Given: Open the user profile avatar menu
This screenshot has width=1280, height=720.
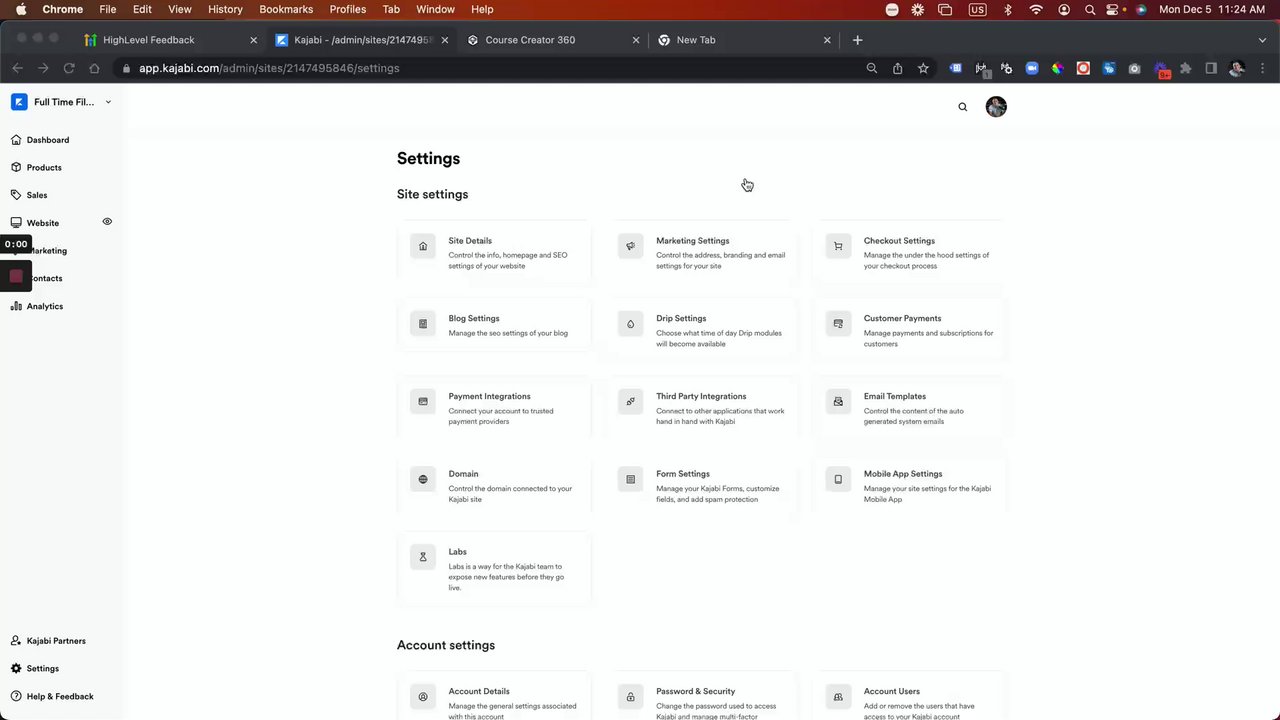Looking at the screenshot, I should pyautogui.click(x=996, y=107).
